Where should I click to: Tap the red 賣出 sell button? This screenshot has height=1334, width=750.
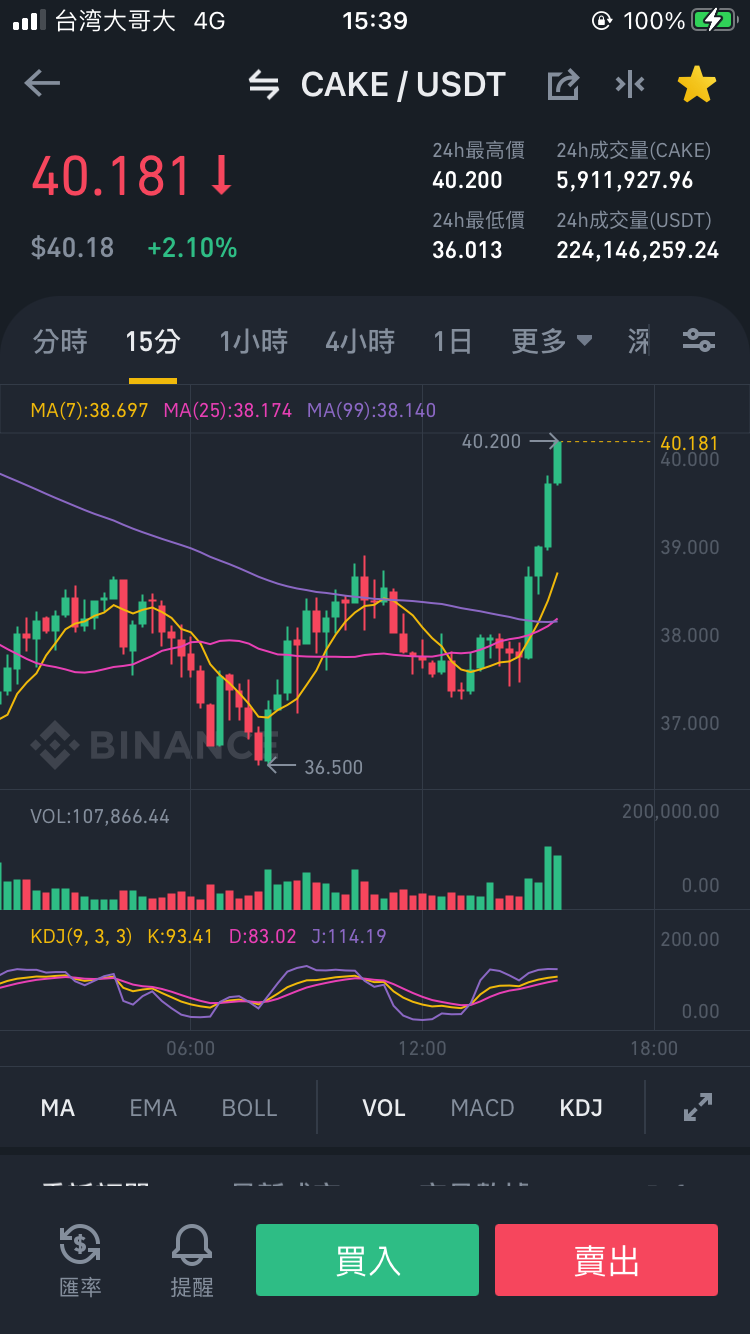tap(606, 1260)
